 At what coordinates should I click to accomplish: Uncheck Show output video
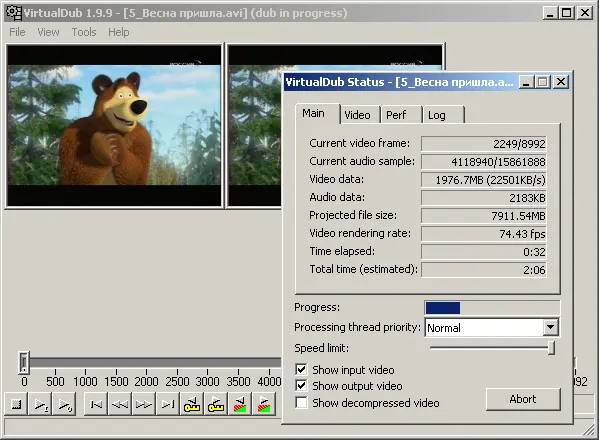click(301, 386)
